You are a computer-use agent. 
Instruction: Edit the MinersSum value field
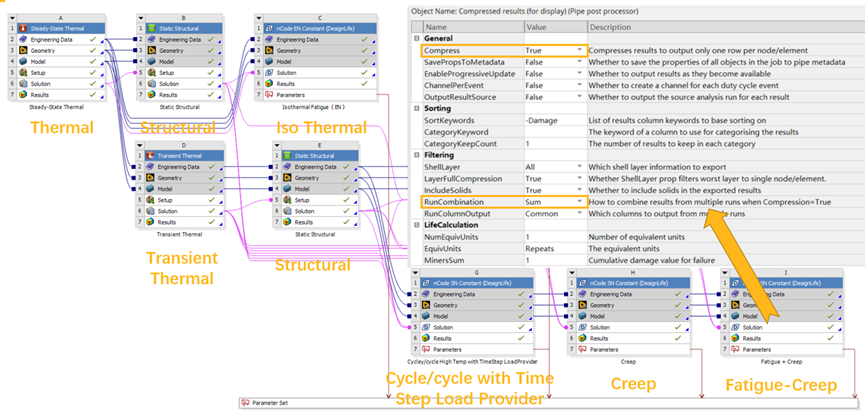pyautogui.click(x=555, y=260)
